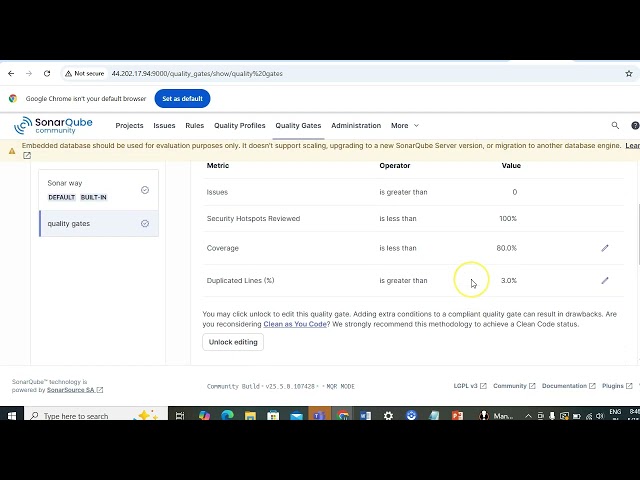Click the SonarQube community logo
Viewport: 640px width, 480px height.
click(53, 125)
